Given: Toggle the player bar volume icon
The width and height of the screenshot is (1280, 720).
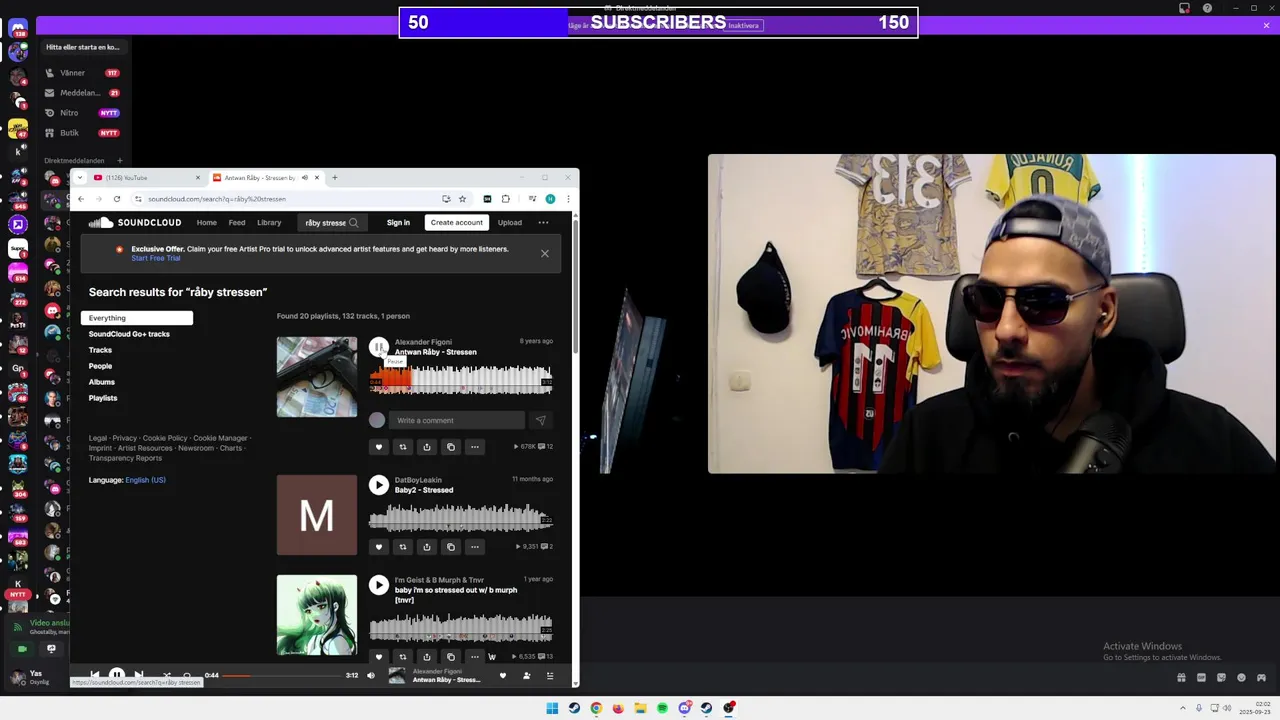Looking at the screenshot, I should [371, 675].
